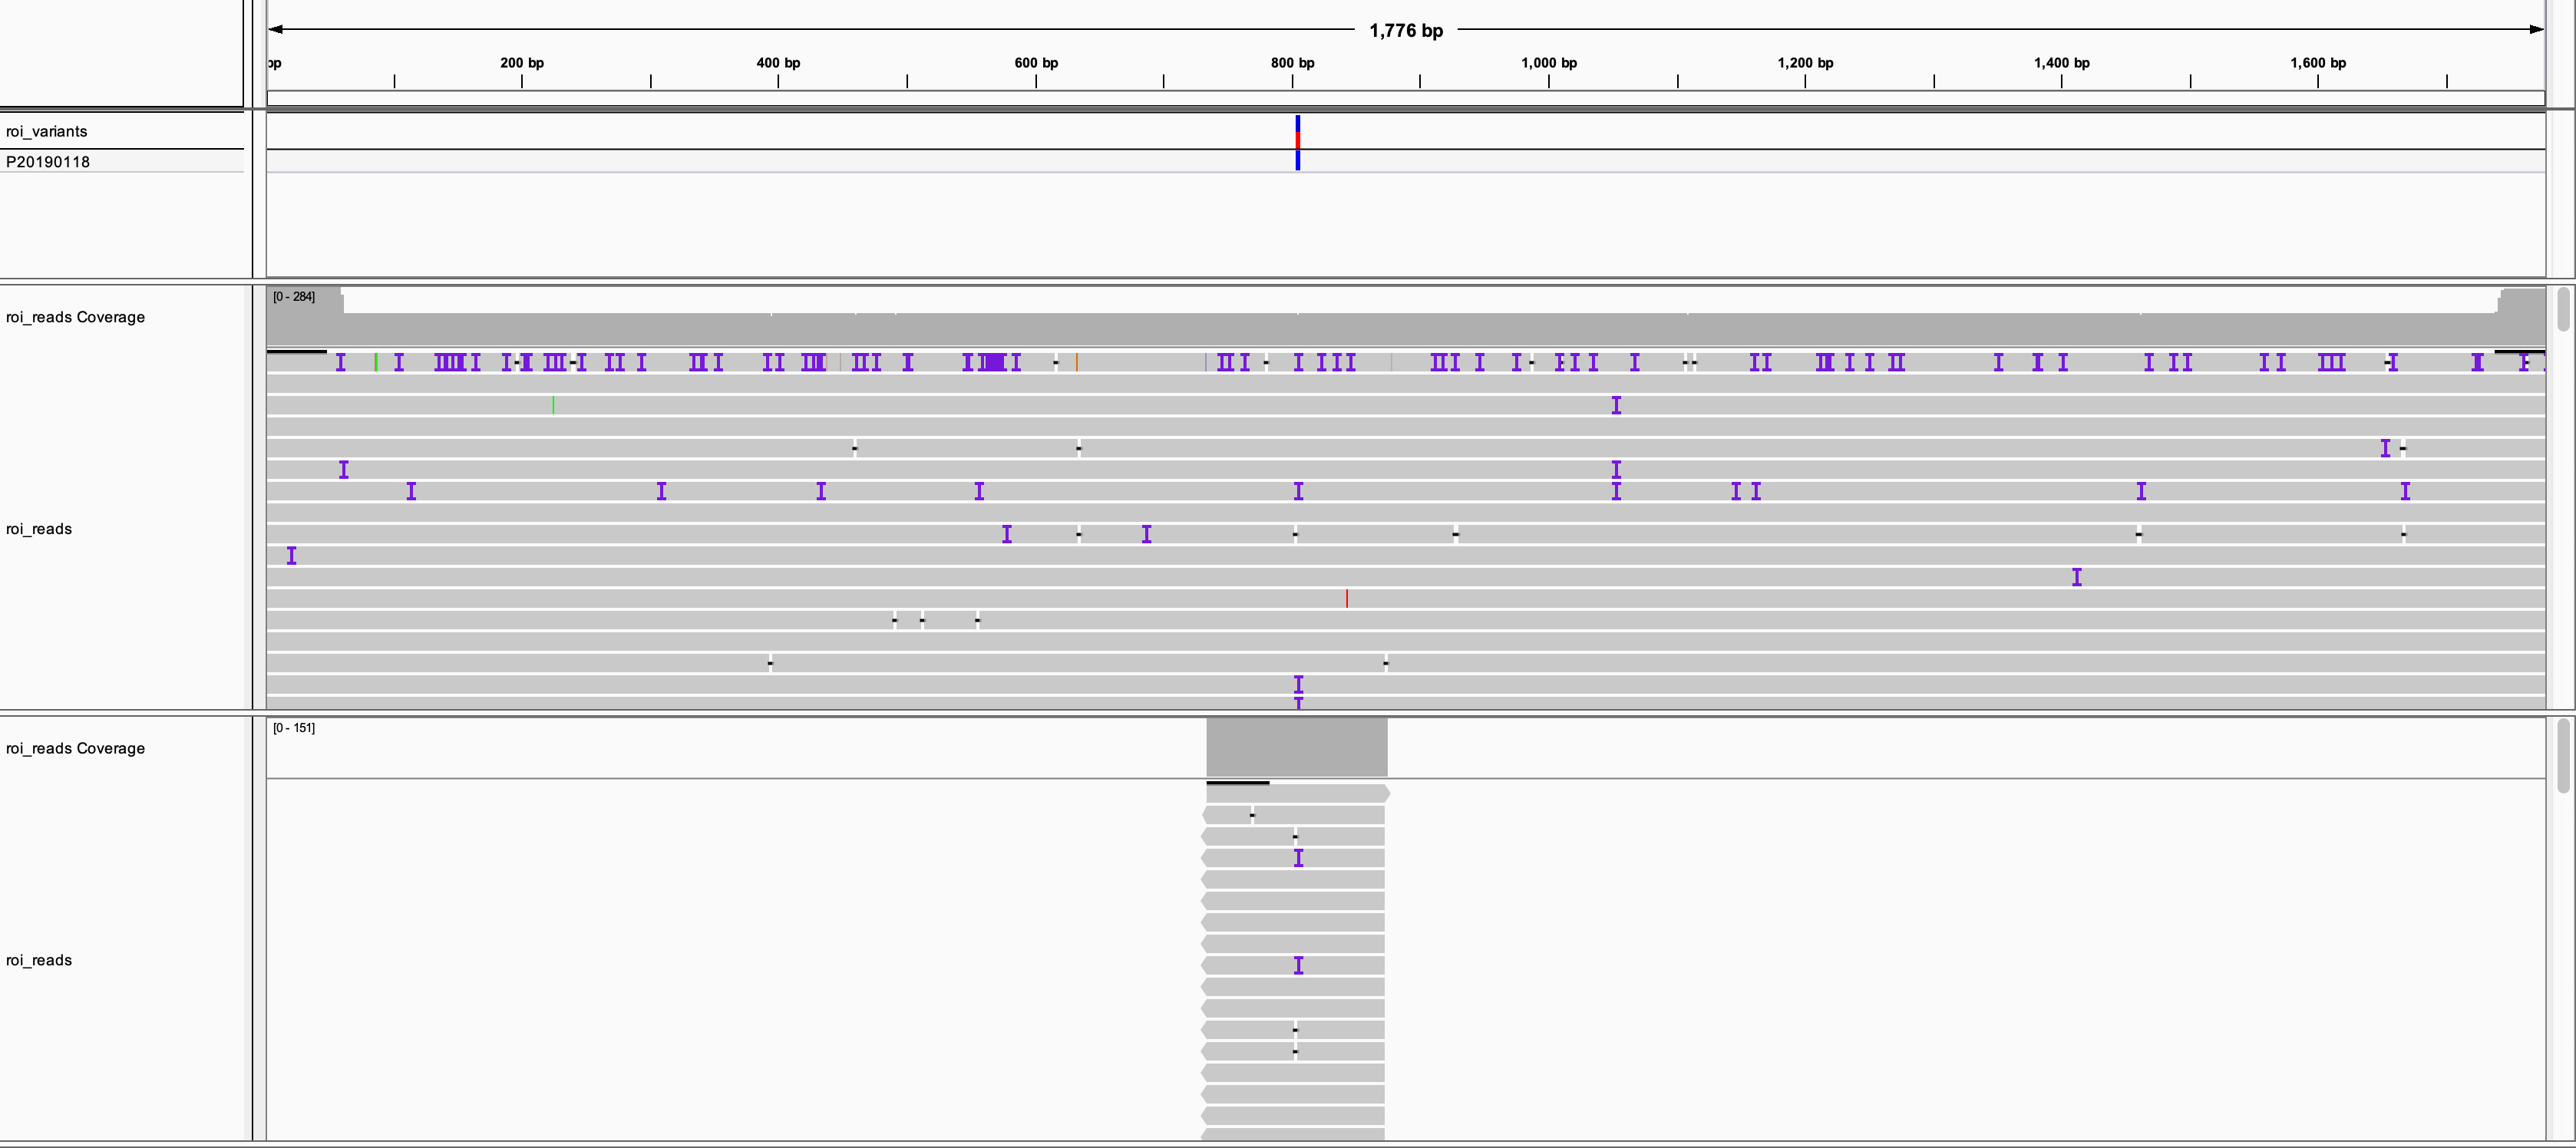Click the variant marker in roi_variants track
Viewport: 2576px width, 1148px height.
click(x=1298, y=131)
